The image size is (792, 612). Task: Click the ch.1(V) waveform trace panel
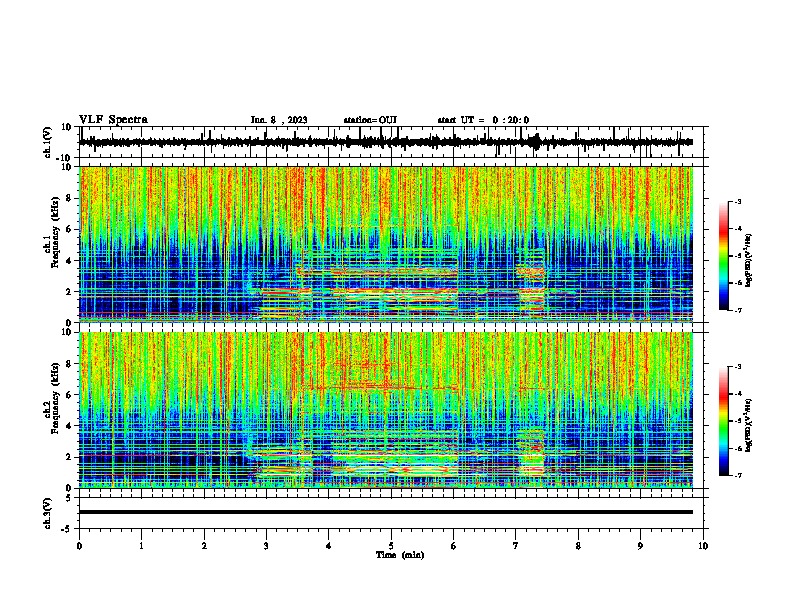pyautogui.click(x=393, y=142)
